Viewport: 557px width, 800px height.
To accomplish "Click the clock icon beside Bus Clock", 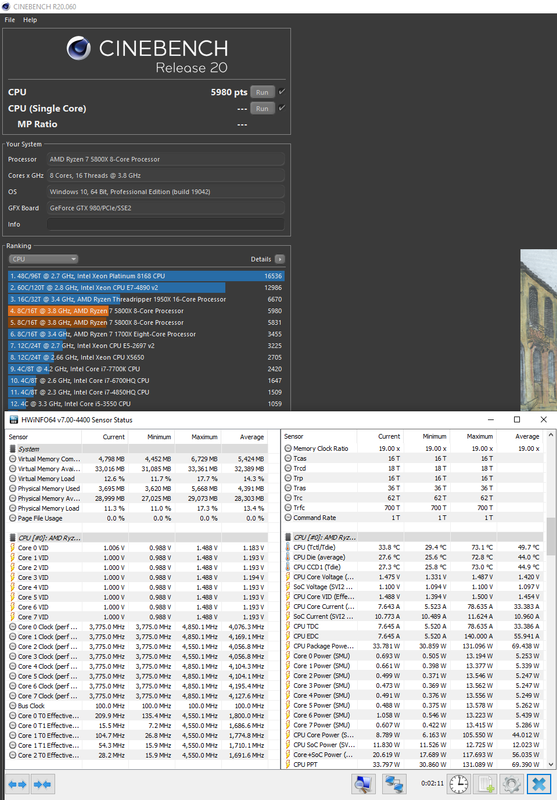I will click(13, 706).
